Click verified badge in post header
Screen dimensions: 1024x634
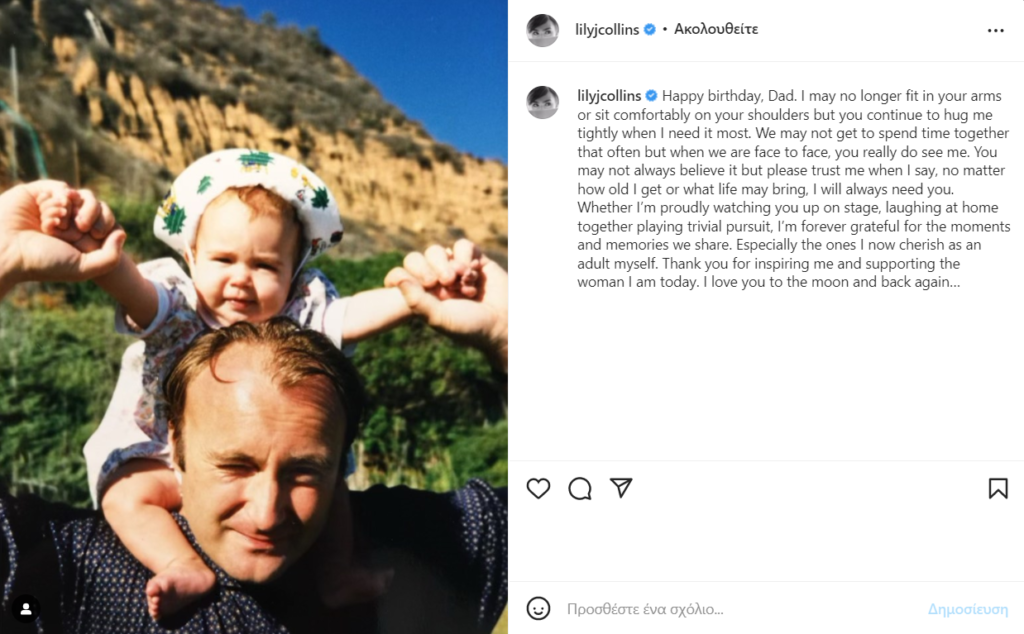[x=650, y=29]
